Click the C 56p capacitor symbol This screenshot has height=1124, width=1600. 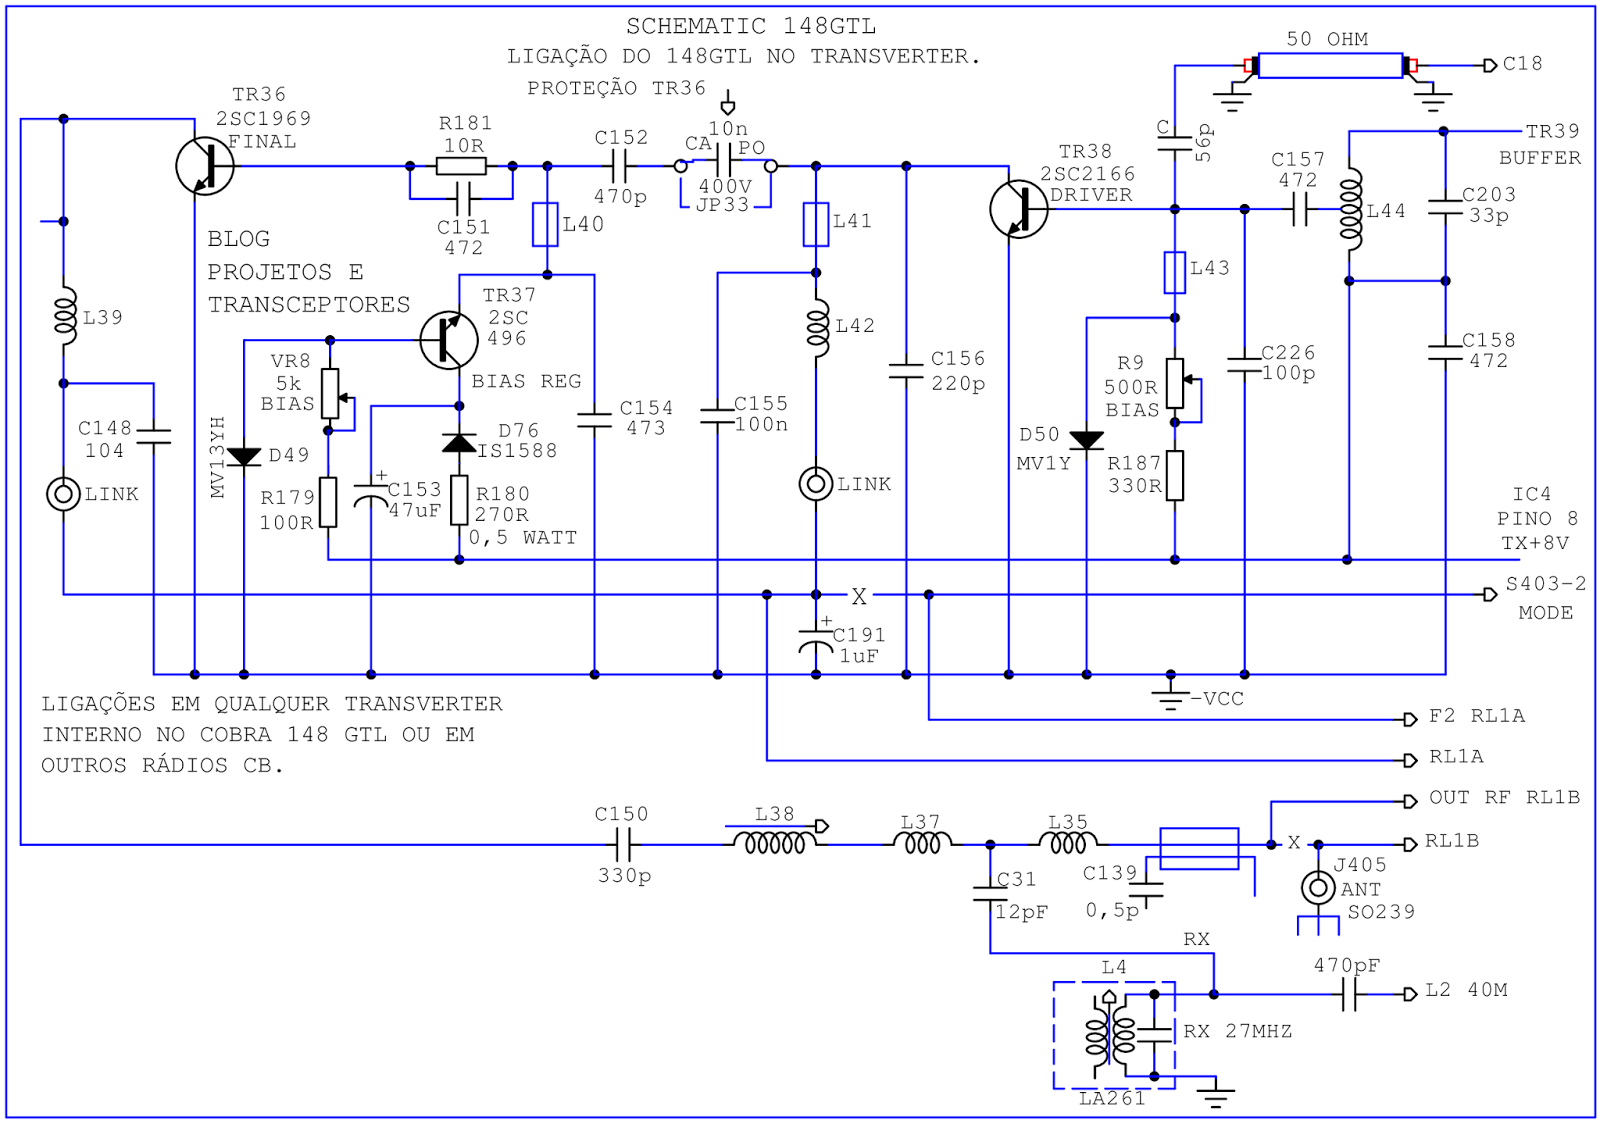tap(1175, 143)
